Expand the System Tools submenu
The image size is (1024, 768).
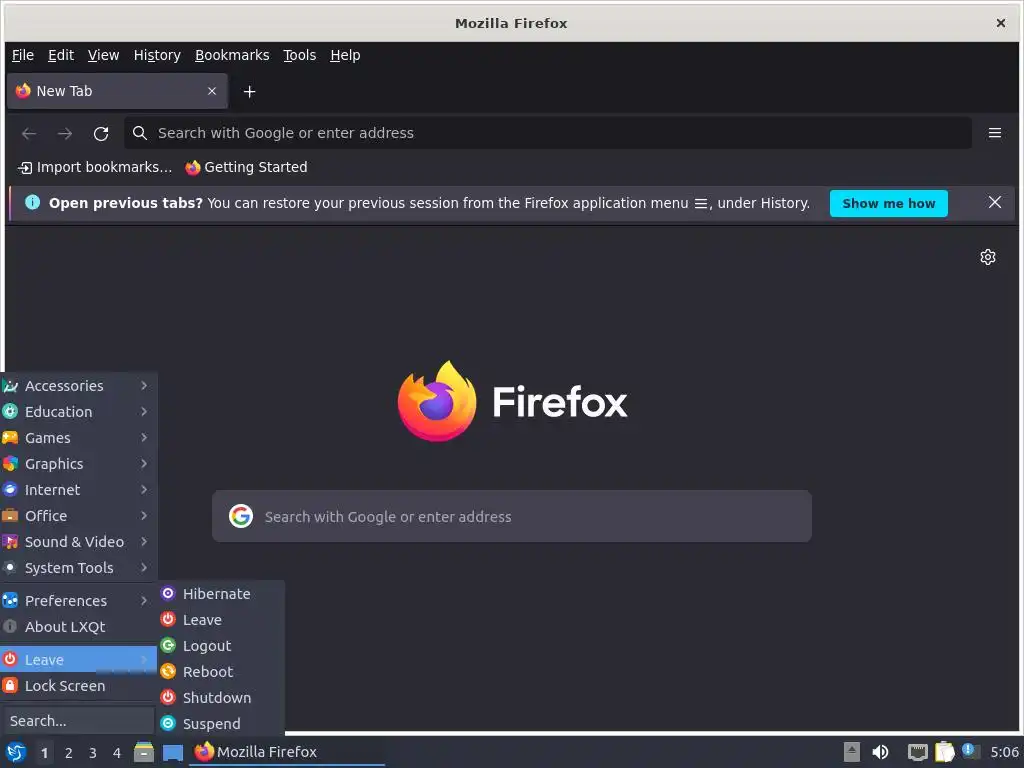click(78, 568)
